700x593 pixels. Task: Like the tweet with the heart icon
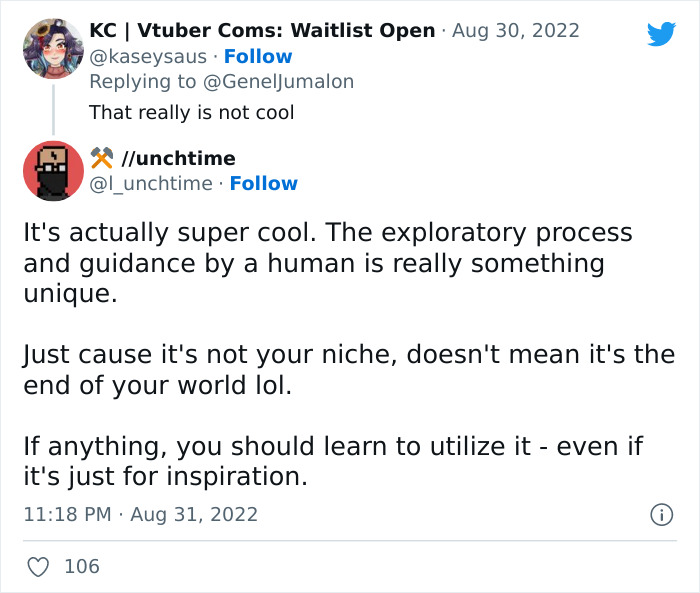[38, 567]
